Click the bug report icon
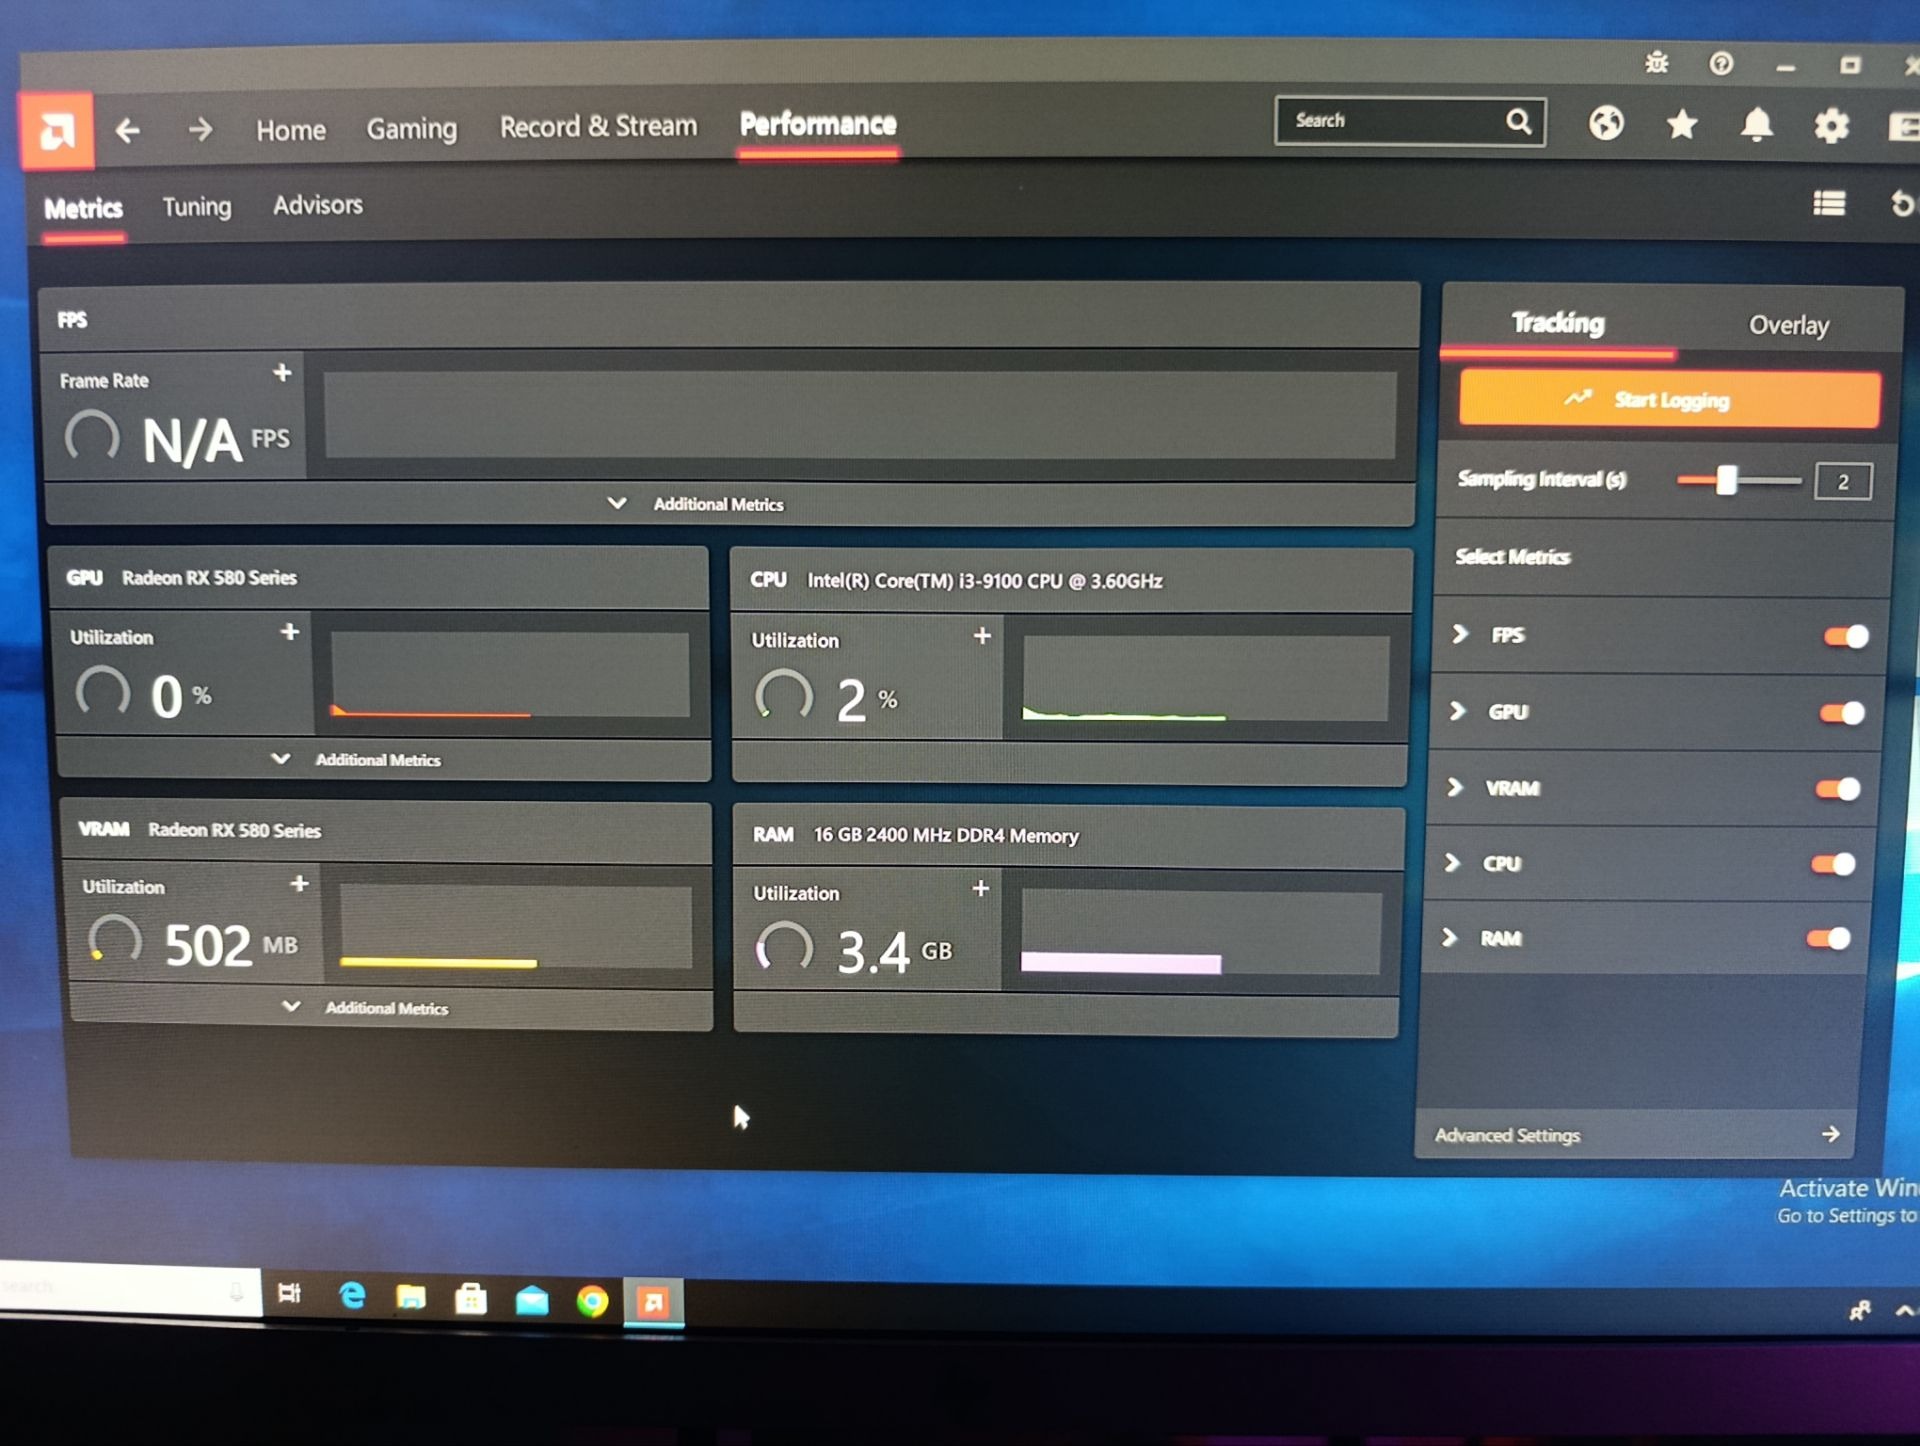Screen dimensions: 1920x1446 [1656, 64]
